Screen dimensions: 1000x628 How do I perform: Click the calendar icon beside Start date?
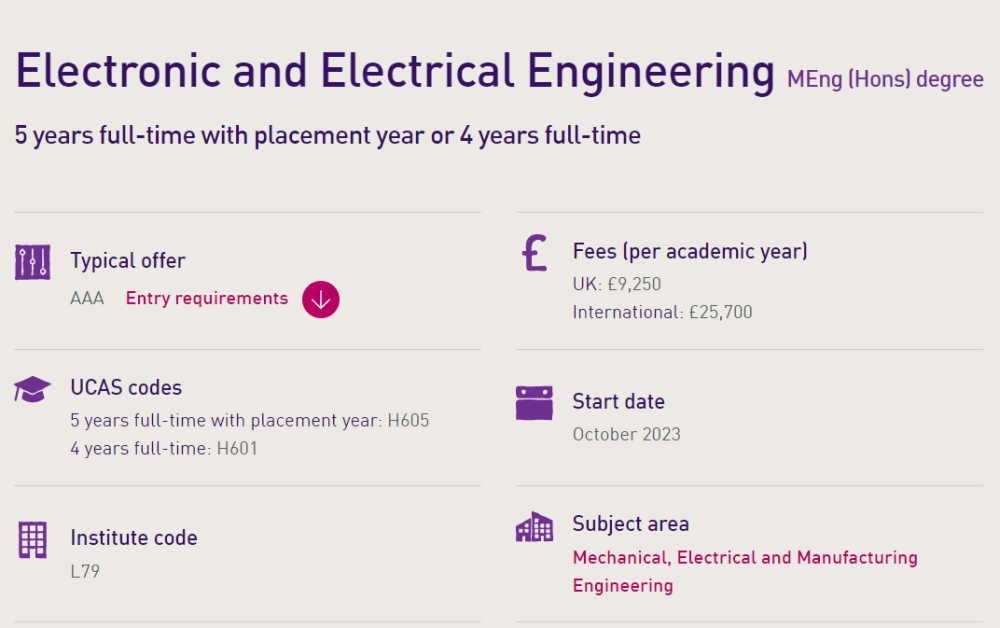534,403
